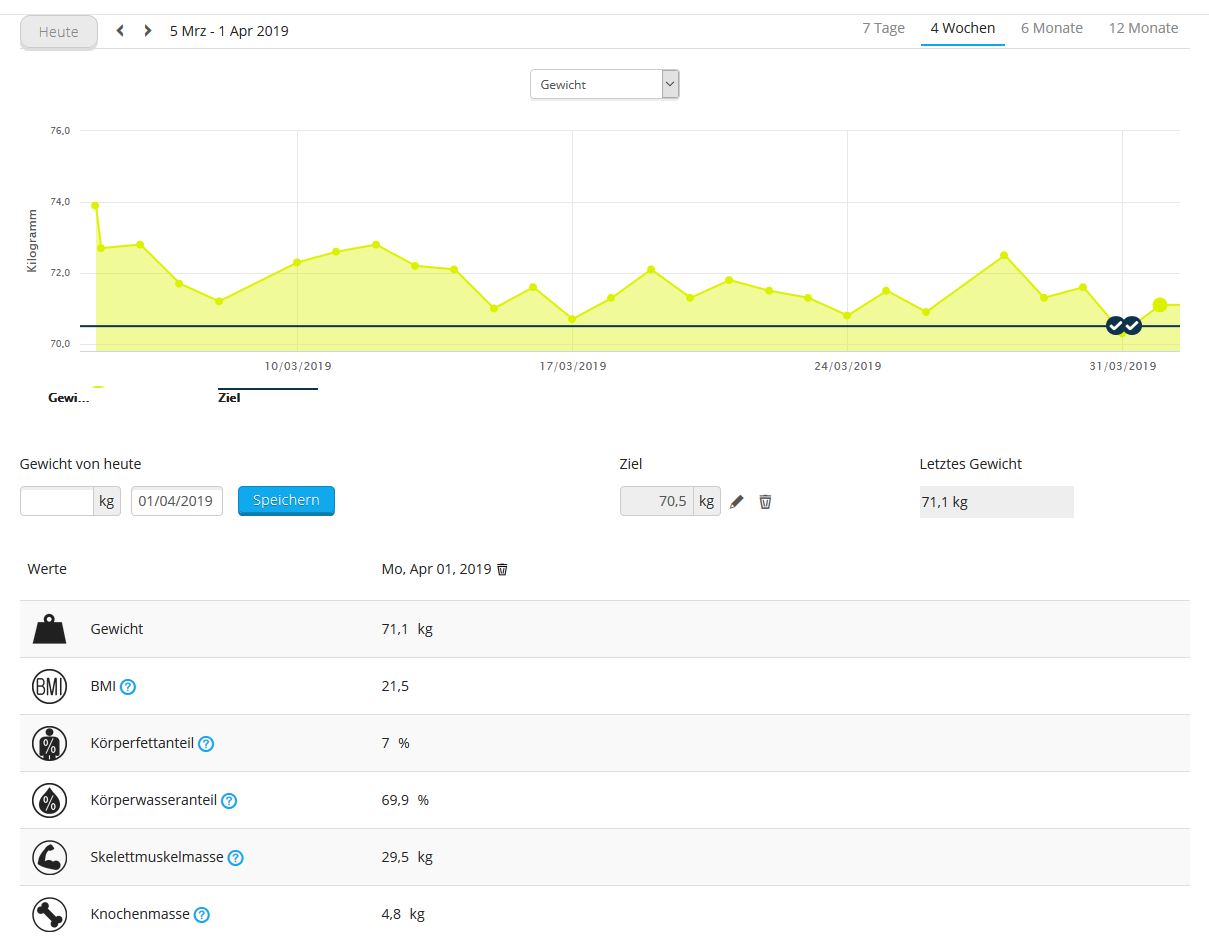
Task: Select the 12 Monate tab
Action: (1143, 28)
